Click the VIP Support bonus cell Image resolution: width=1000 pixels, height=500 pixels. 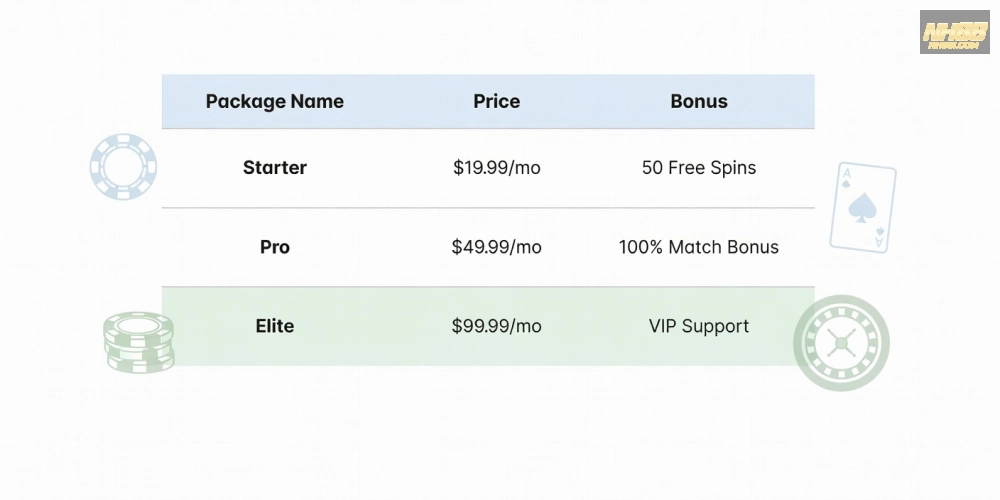(698, 326)
